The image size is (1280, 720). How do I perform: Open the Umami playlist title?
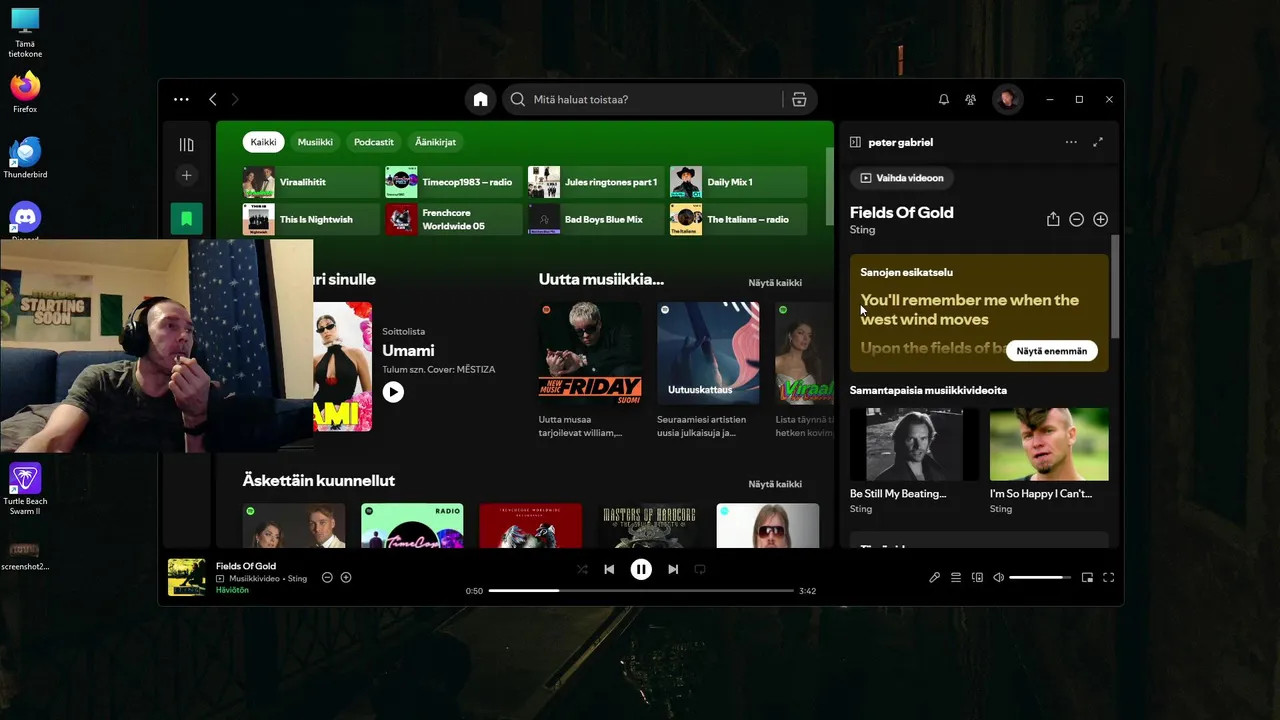click(408, 351)
